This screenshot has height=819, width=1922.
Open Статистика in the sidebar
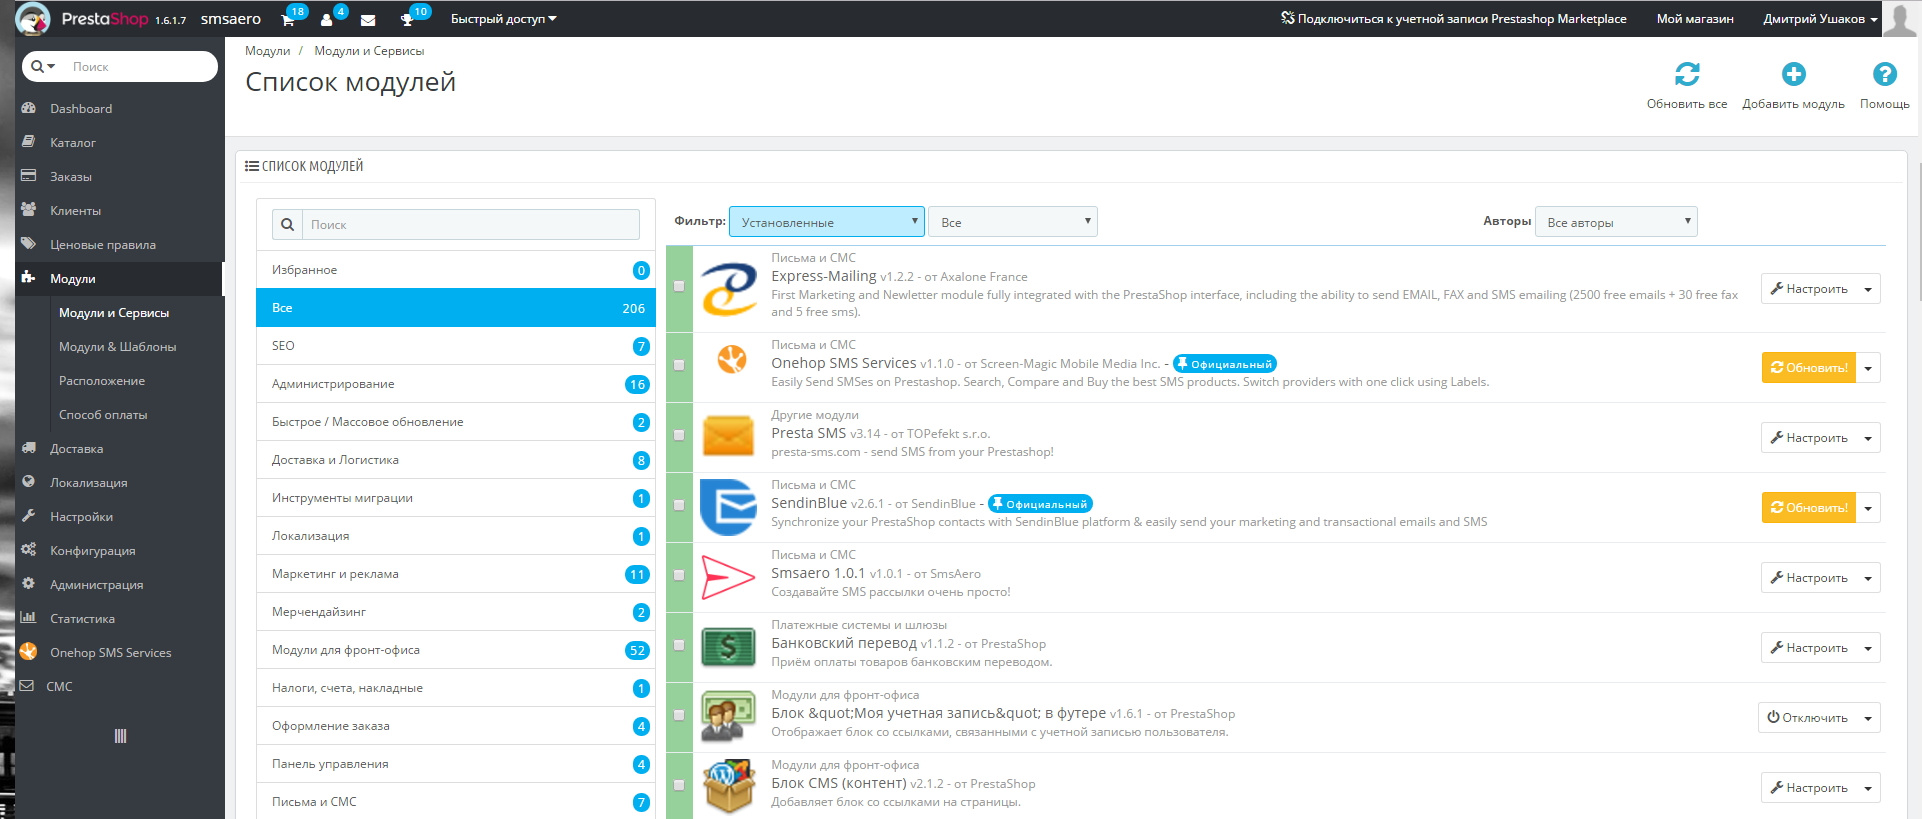120,619
